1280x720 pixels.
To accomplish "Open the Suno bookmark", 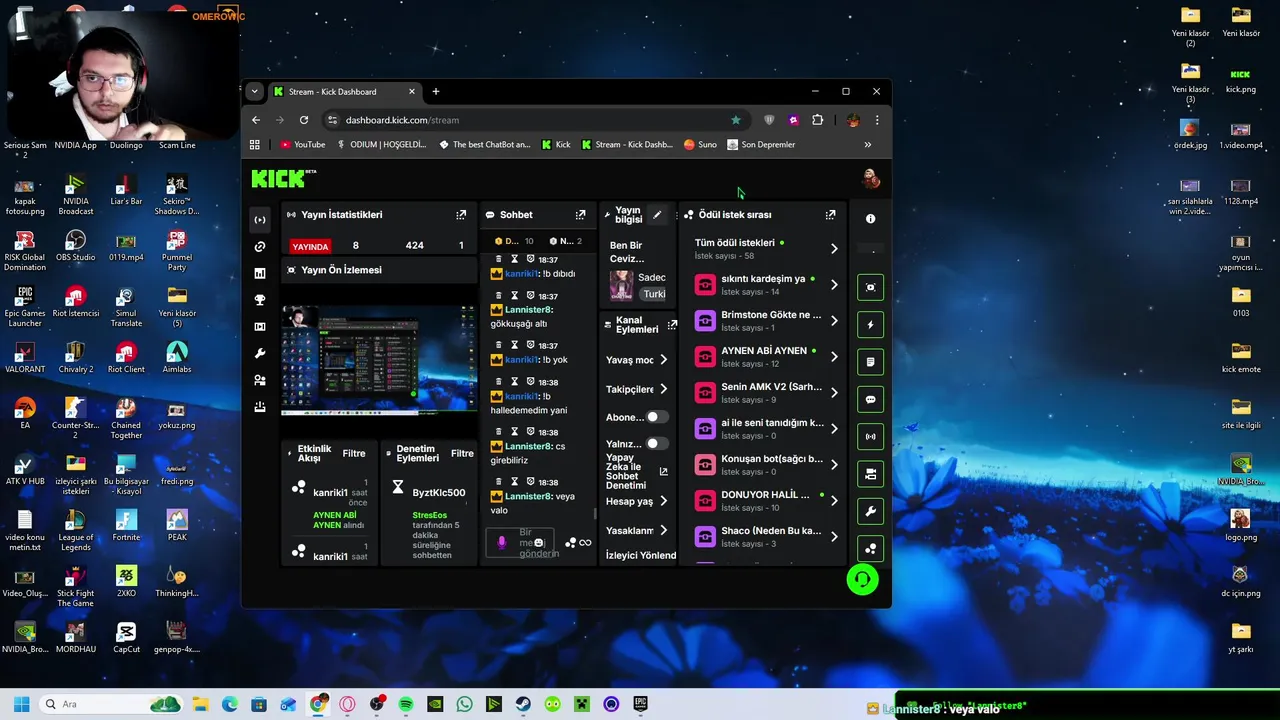I will coord(700,144).
